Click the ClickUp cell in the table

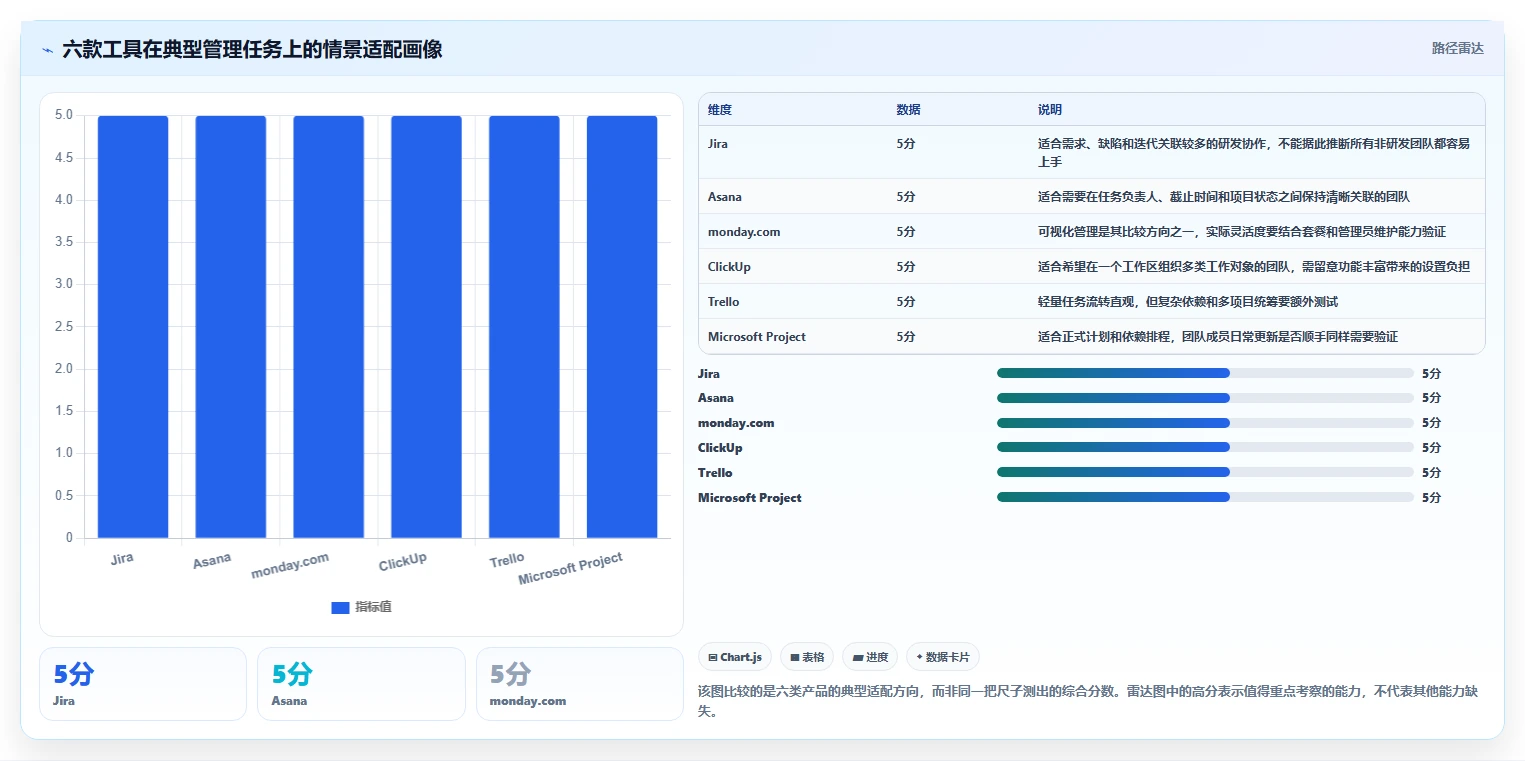click(x=729, y=267)
